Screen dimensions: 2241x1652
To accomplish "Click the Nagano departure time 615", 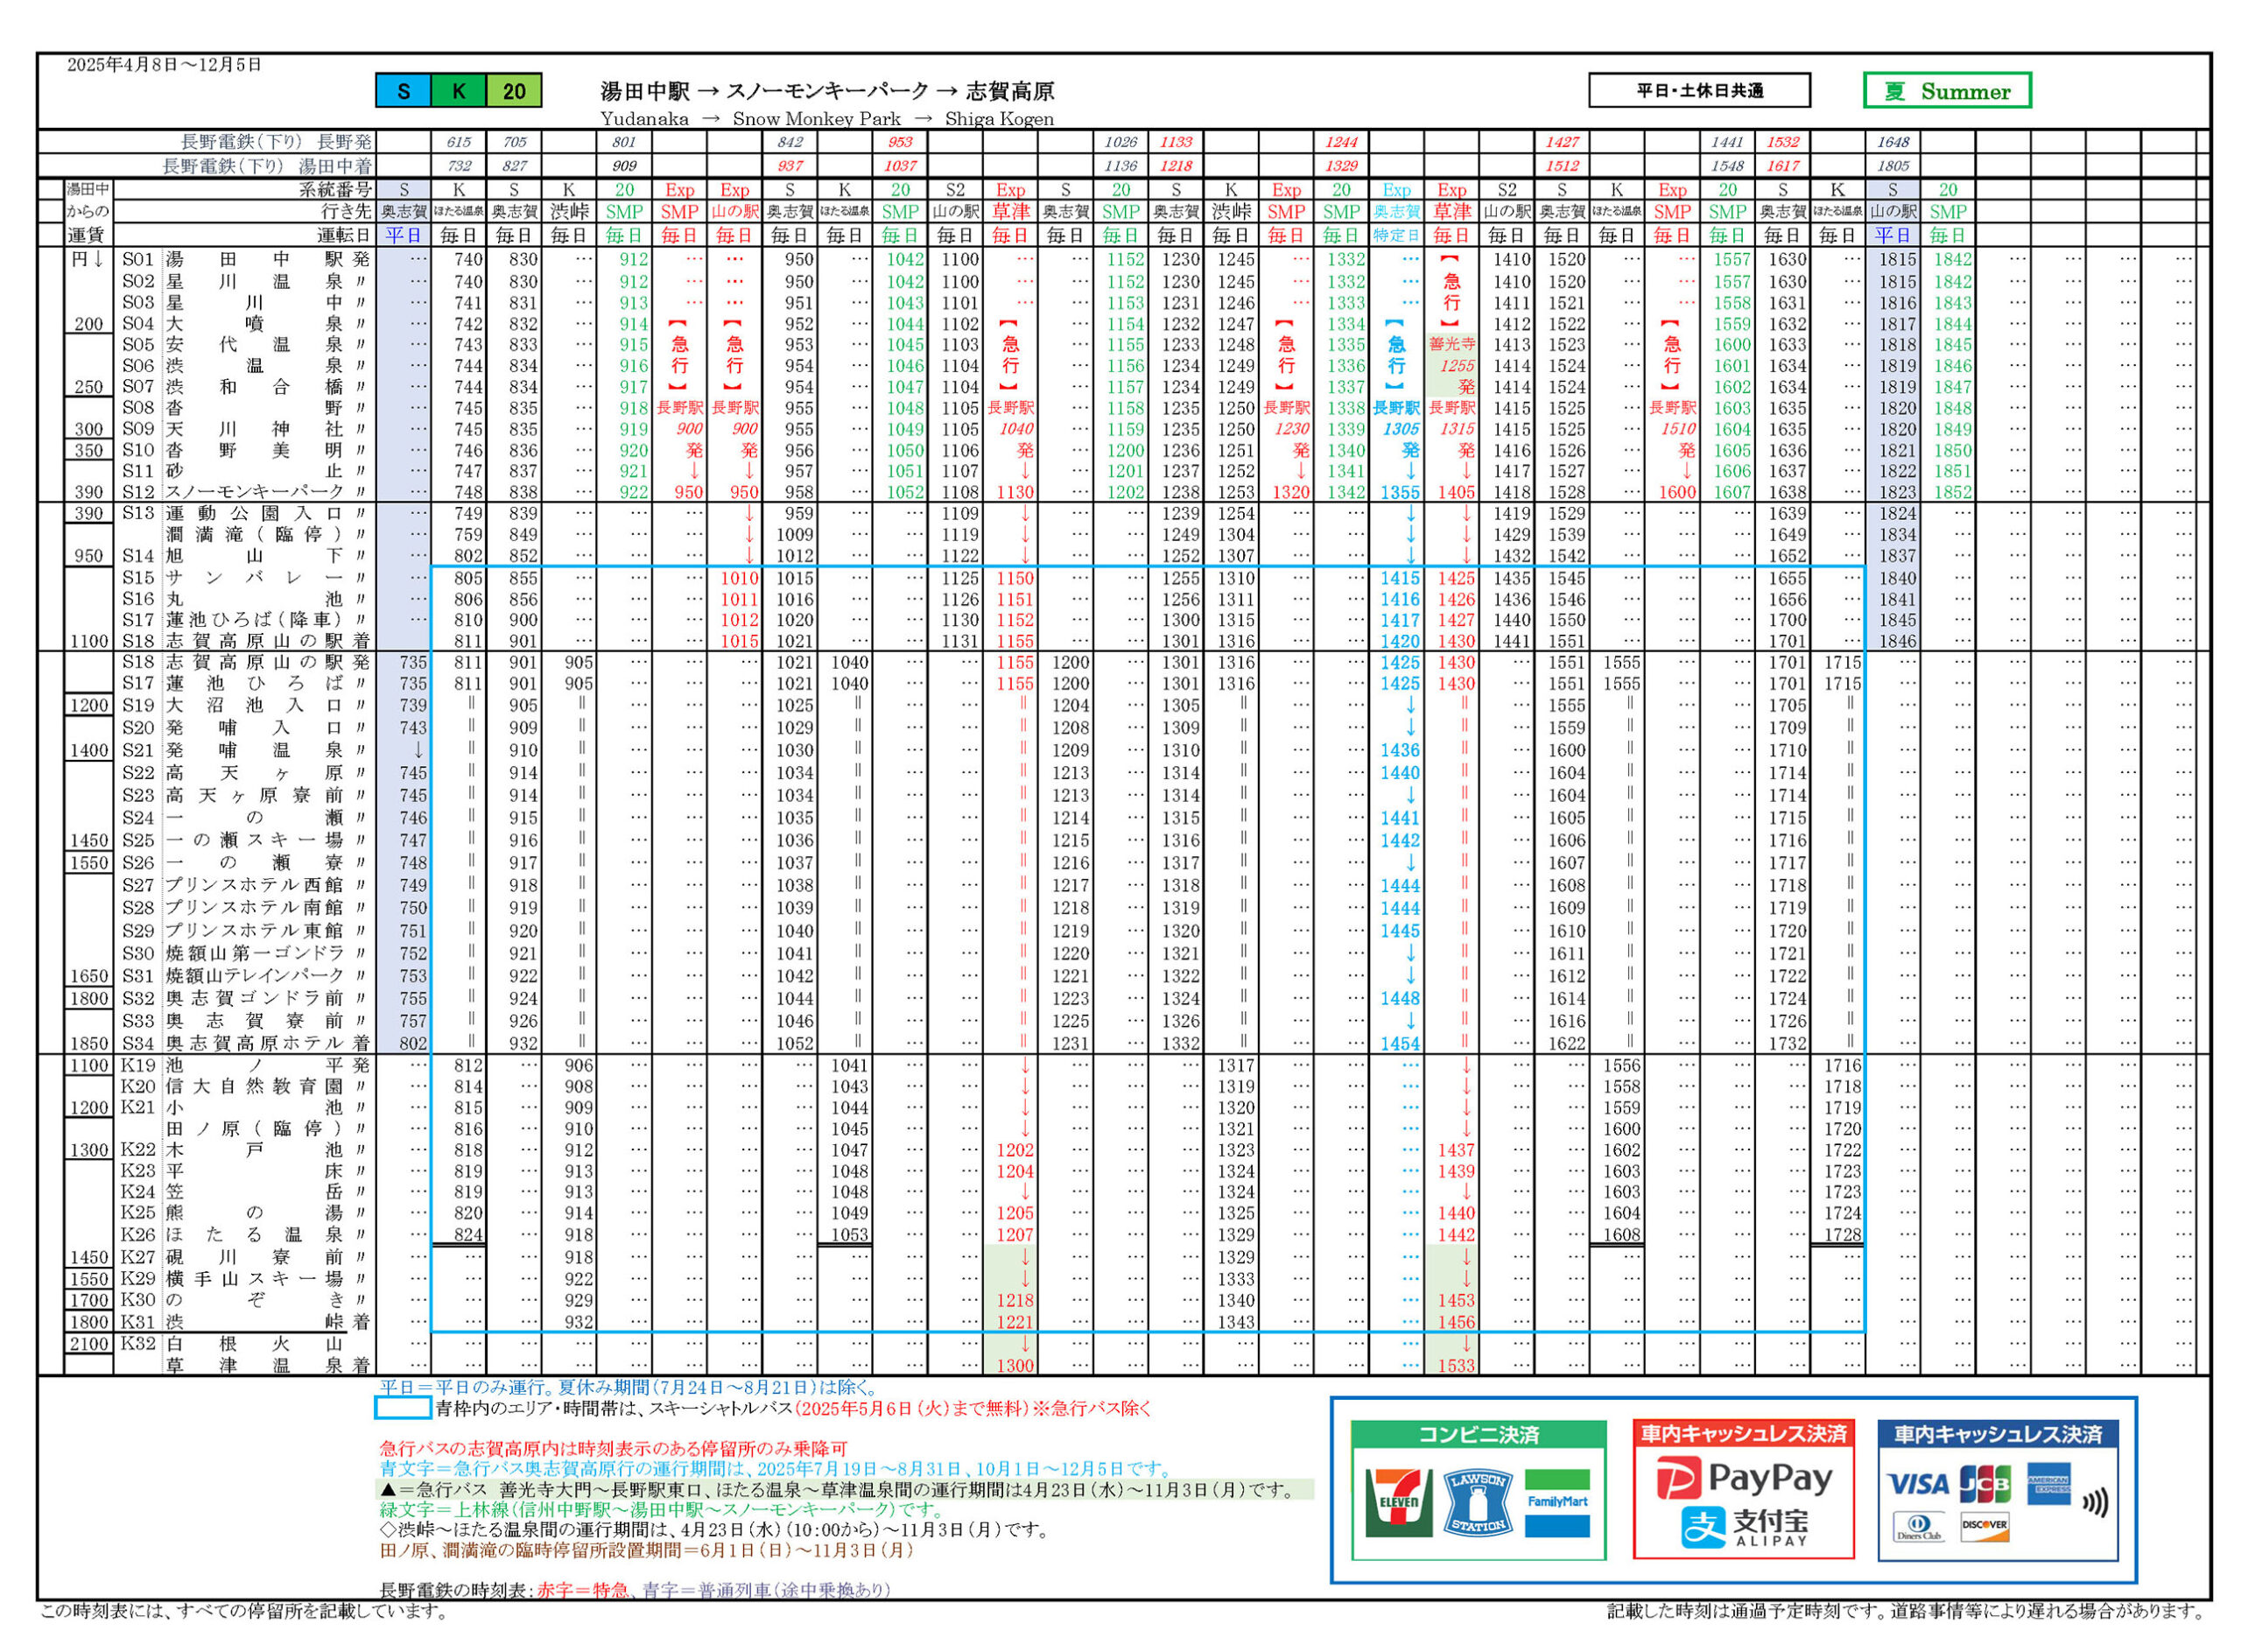I will (x=459, y=142).
